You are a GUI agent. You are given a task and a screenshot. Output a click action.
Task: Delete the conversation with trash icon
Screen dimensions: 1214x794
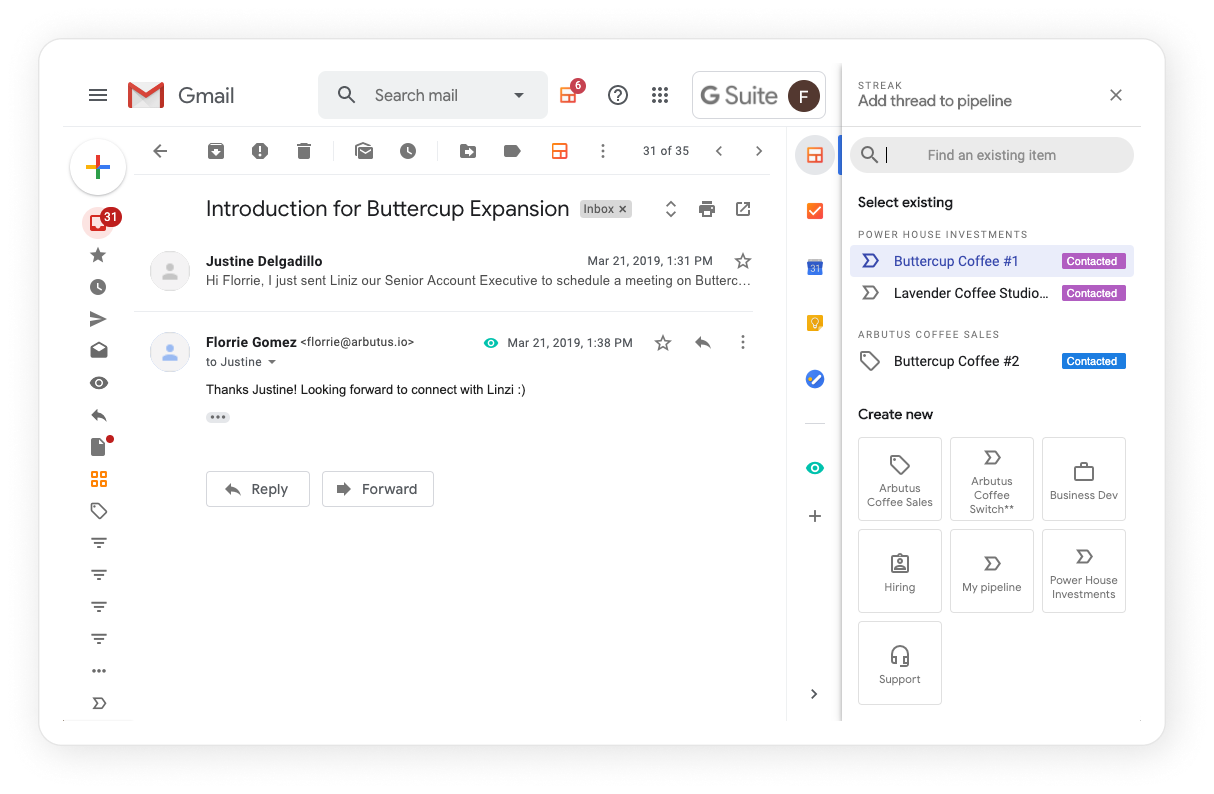pos(304,151)
